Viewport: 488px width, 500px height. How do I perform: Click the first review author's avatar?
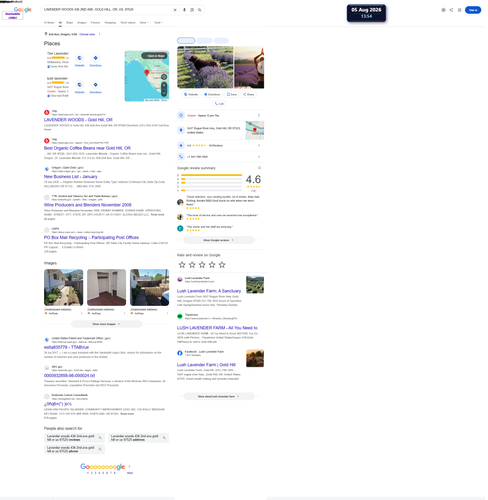(x=180, y=202)
